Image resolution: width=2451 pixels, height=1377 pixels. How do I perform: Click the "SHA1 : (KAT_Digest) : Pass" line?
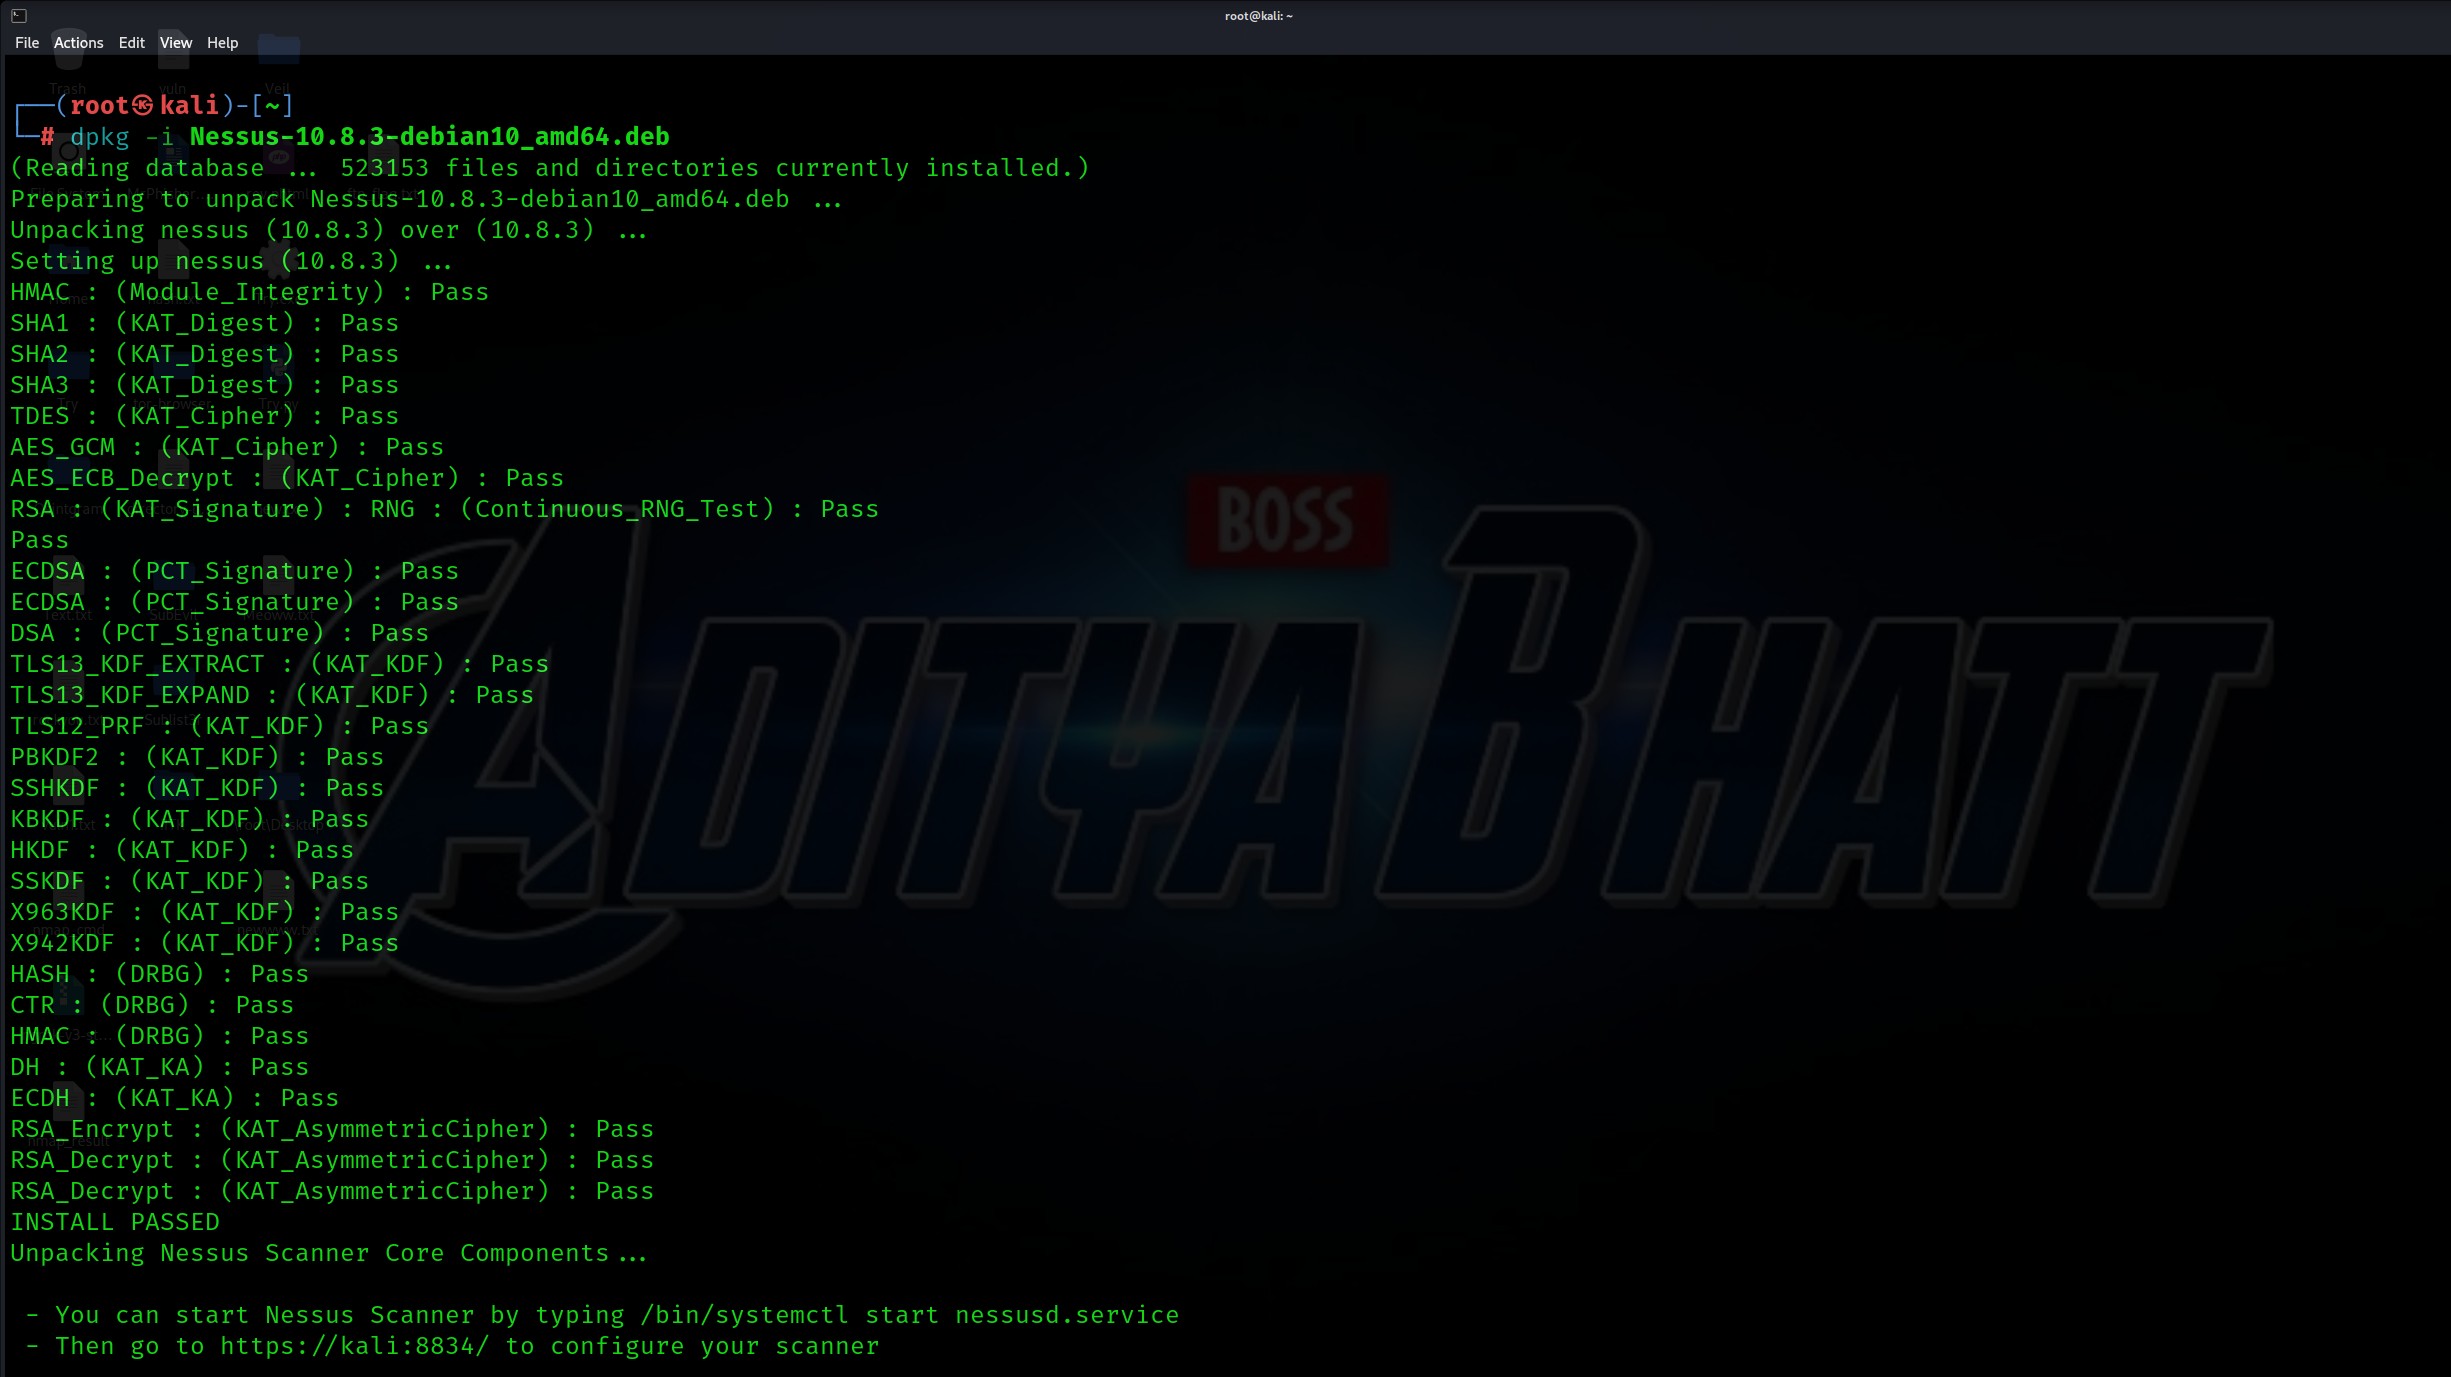204,323
